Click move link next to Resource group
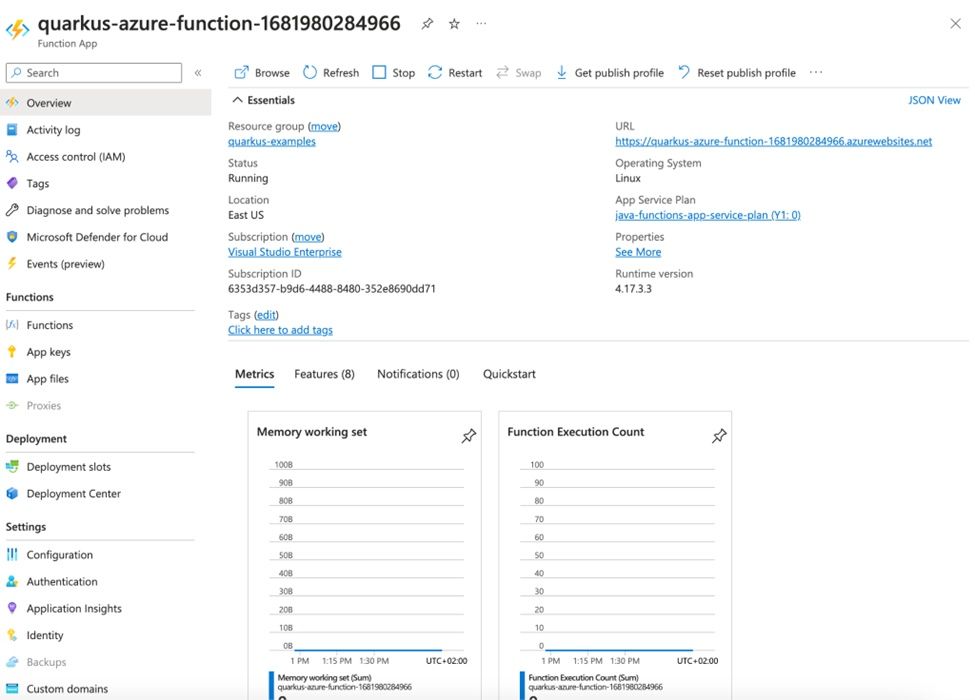Screen dimensions: 975x700 coord(325,126)
